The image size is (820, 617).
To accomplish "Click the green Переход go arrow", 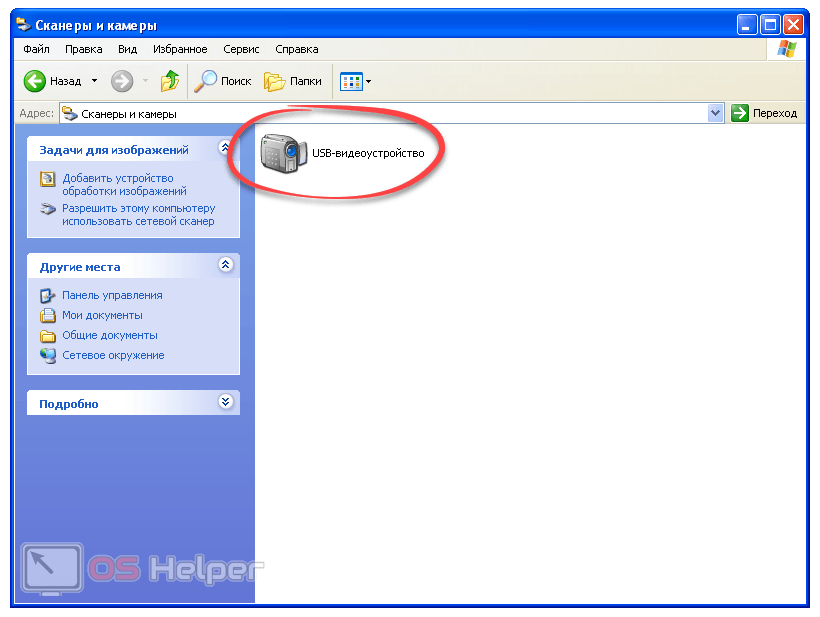I will [740, 113].
